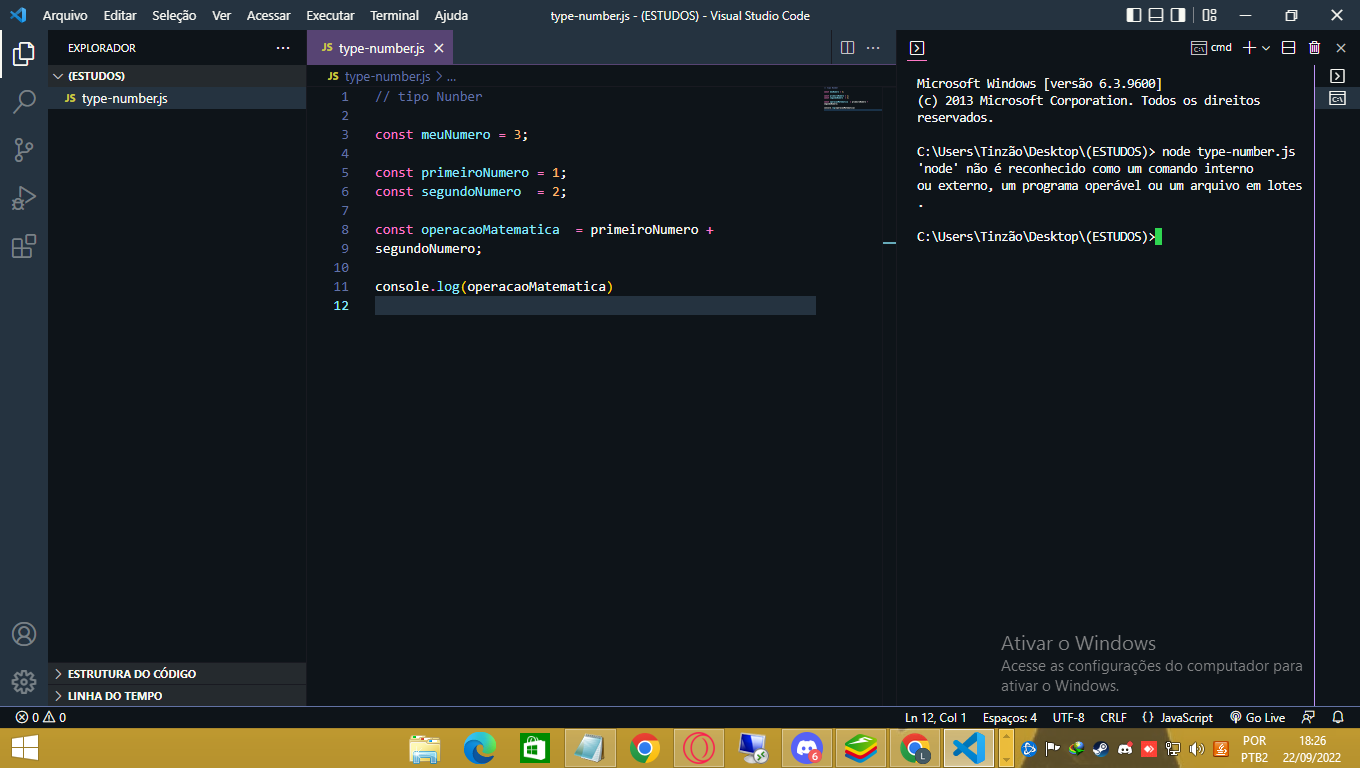
Task: Open the Ajuda menu
Action: tap(451, 16)
